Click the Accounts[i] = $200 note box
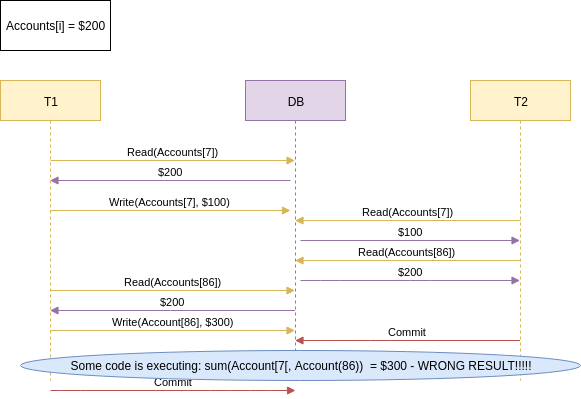 pos(55,25)
